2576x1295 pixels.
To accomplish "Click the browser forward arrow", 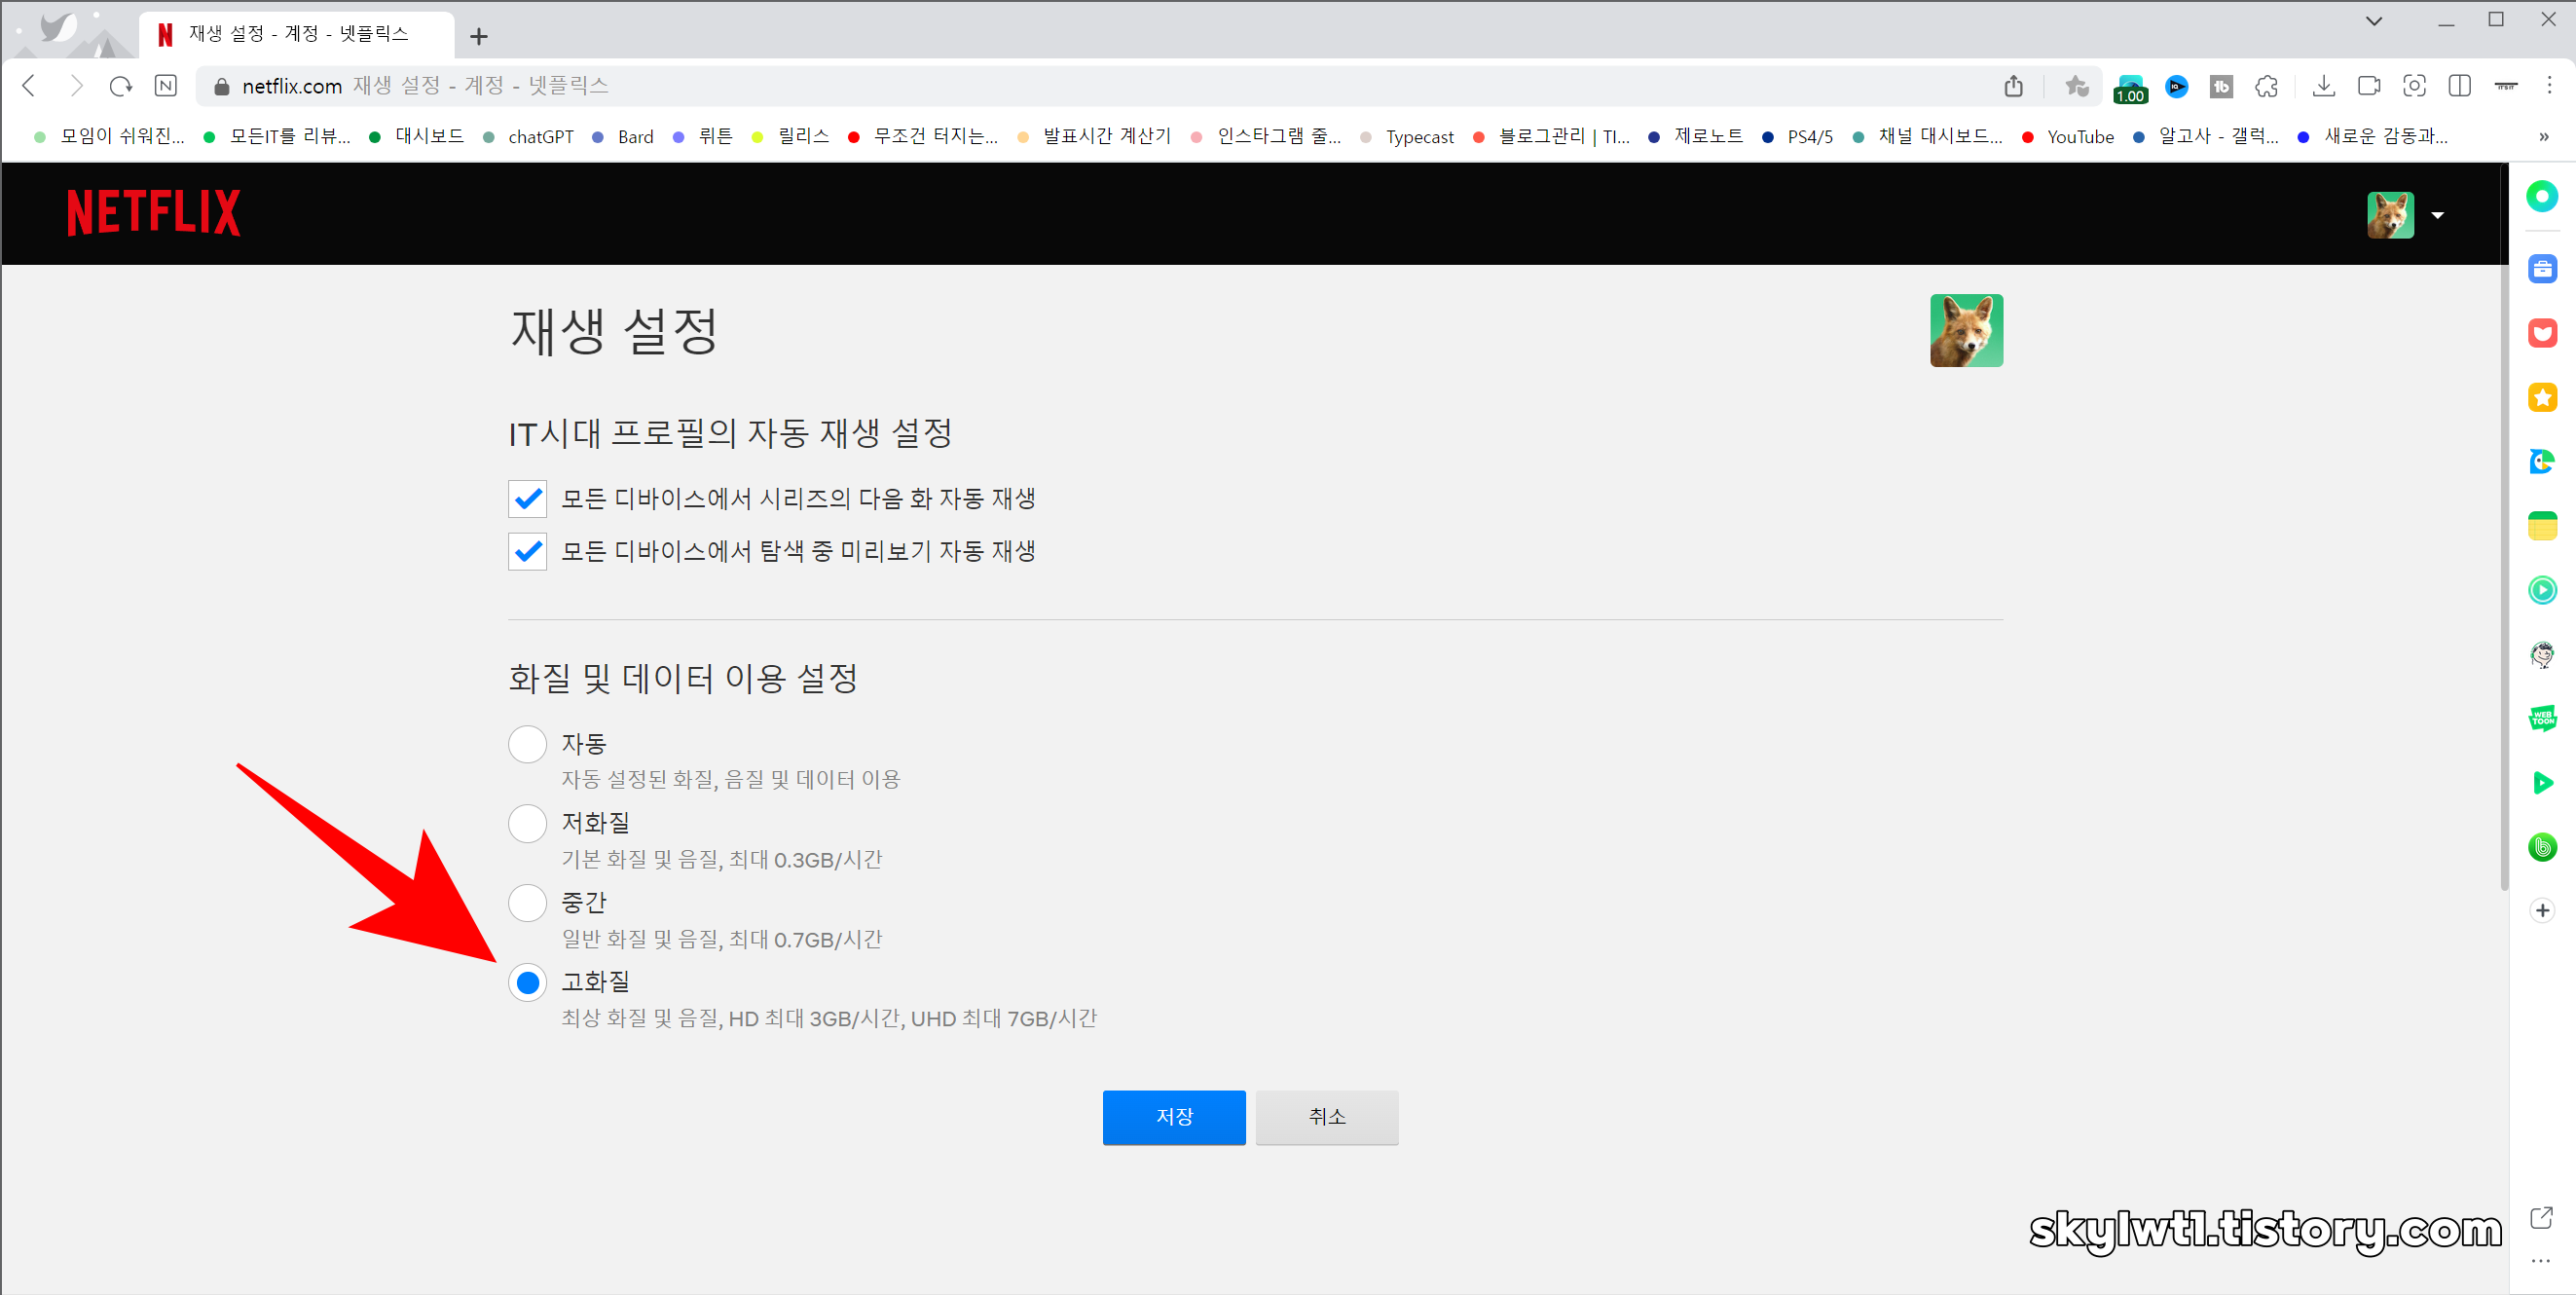I will [75, 86].
